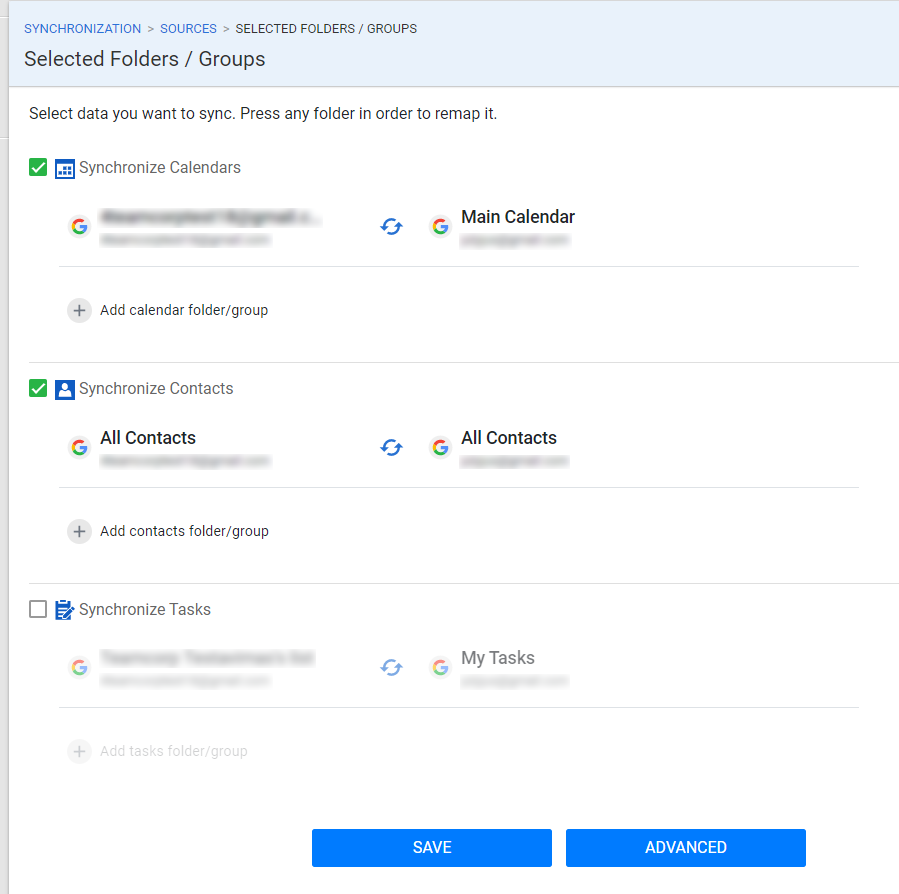Screen dimensions: 899x894
Task: Go to SYNCHRONIZATION breadcrumb
Action: pyautogui.click(x=83, y=29)
